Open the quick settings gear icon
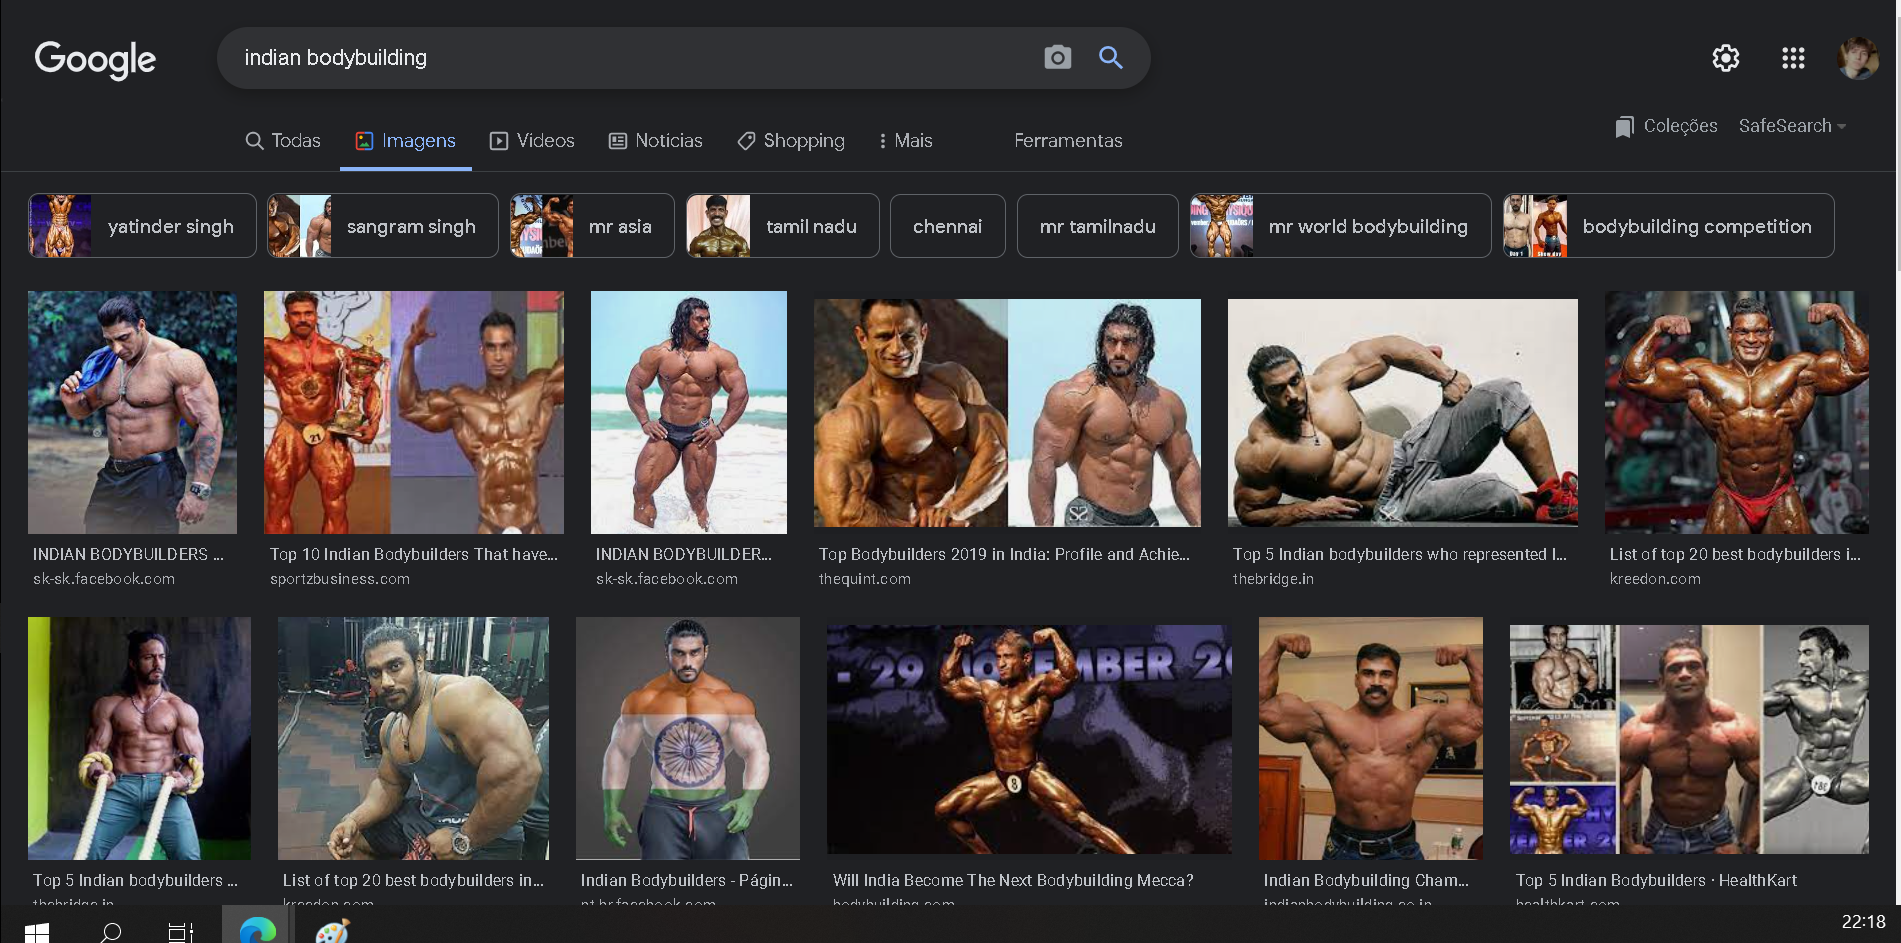Screen dimensions: 1901x943 (x=1726, y=58)
